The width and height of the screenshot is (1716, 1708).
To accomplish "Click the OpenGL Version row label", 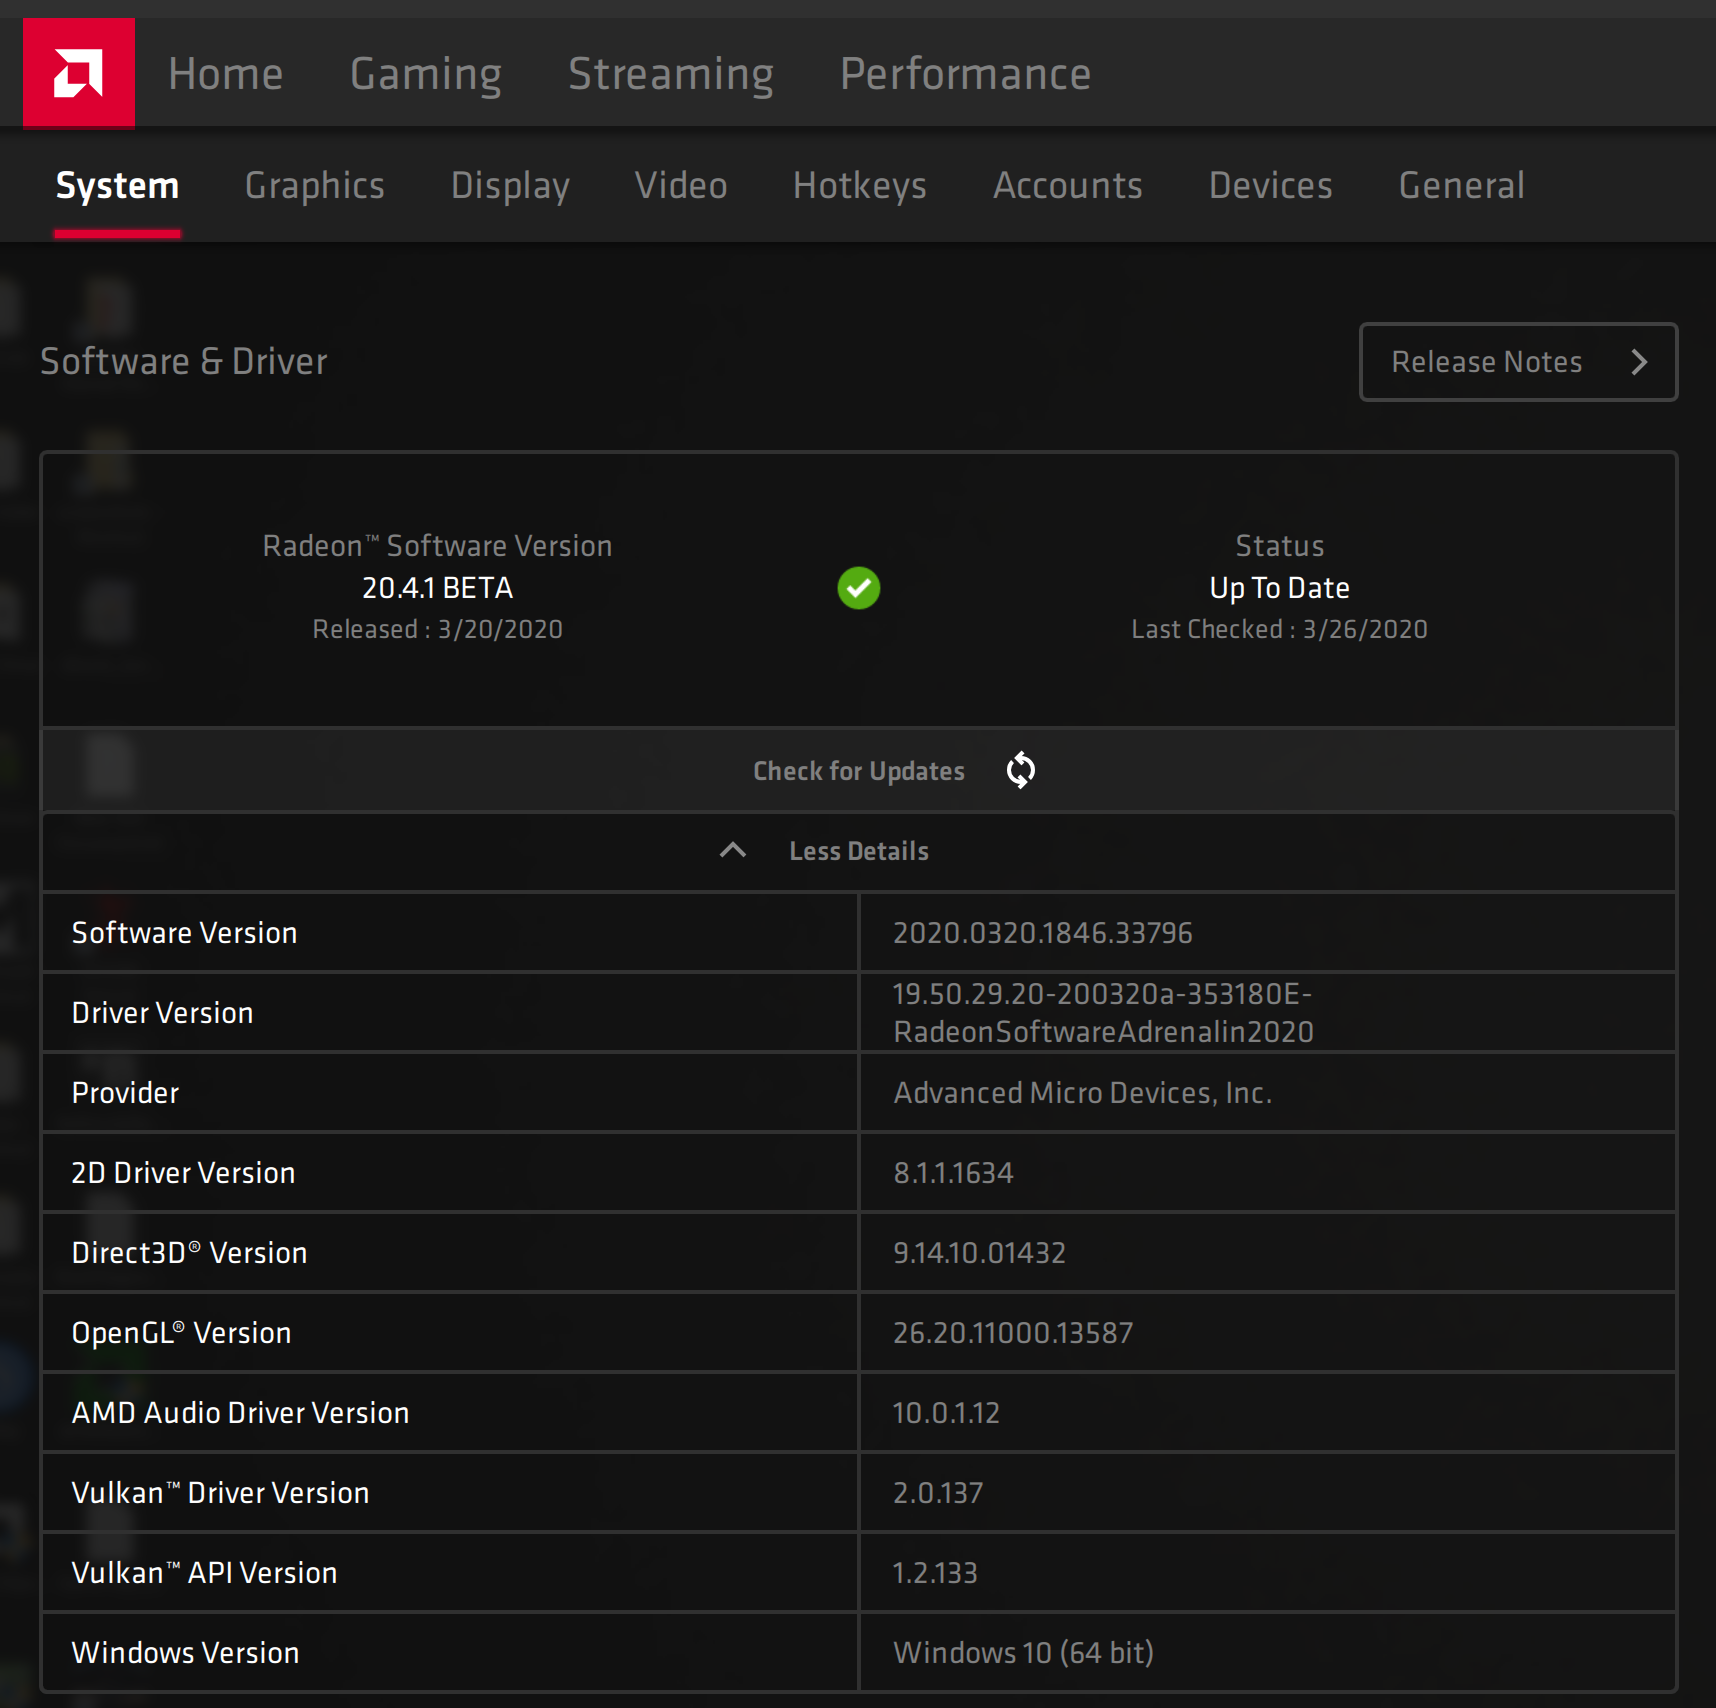I will coord(181,1333).
